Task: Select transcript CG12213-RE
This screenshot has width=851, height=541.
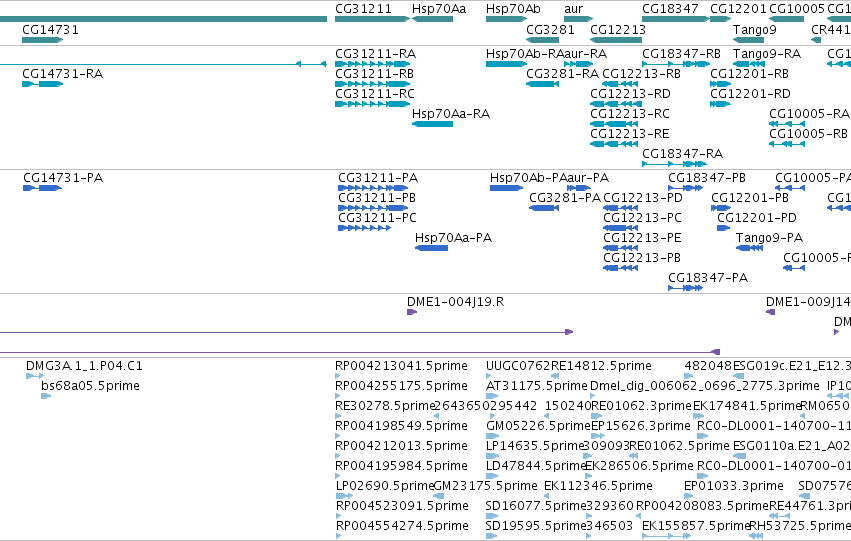Action: [614, 144]
